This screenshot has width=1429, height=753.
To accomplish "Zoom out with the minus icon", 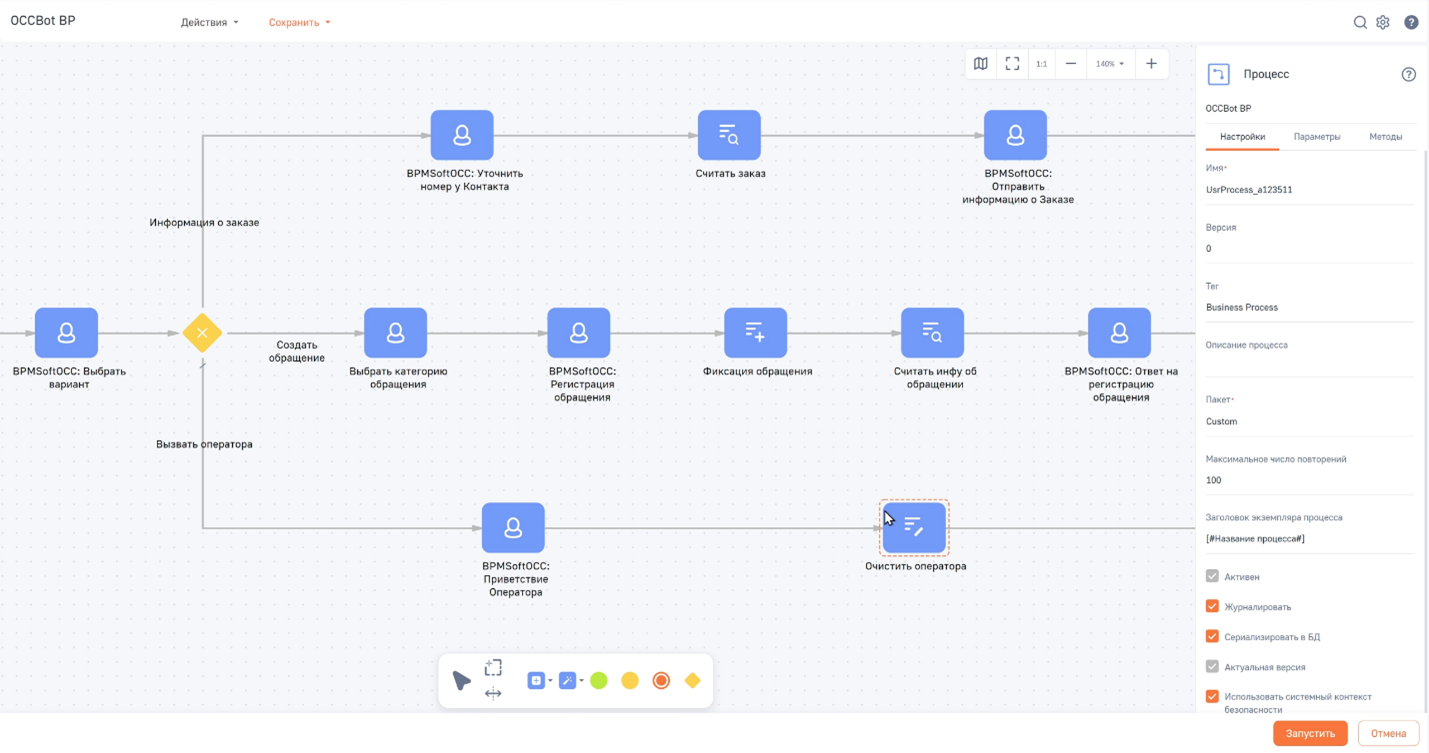I will coord(1071,64).
